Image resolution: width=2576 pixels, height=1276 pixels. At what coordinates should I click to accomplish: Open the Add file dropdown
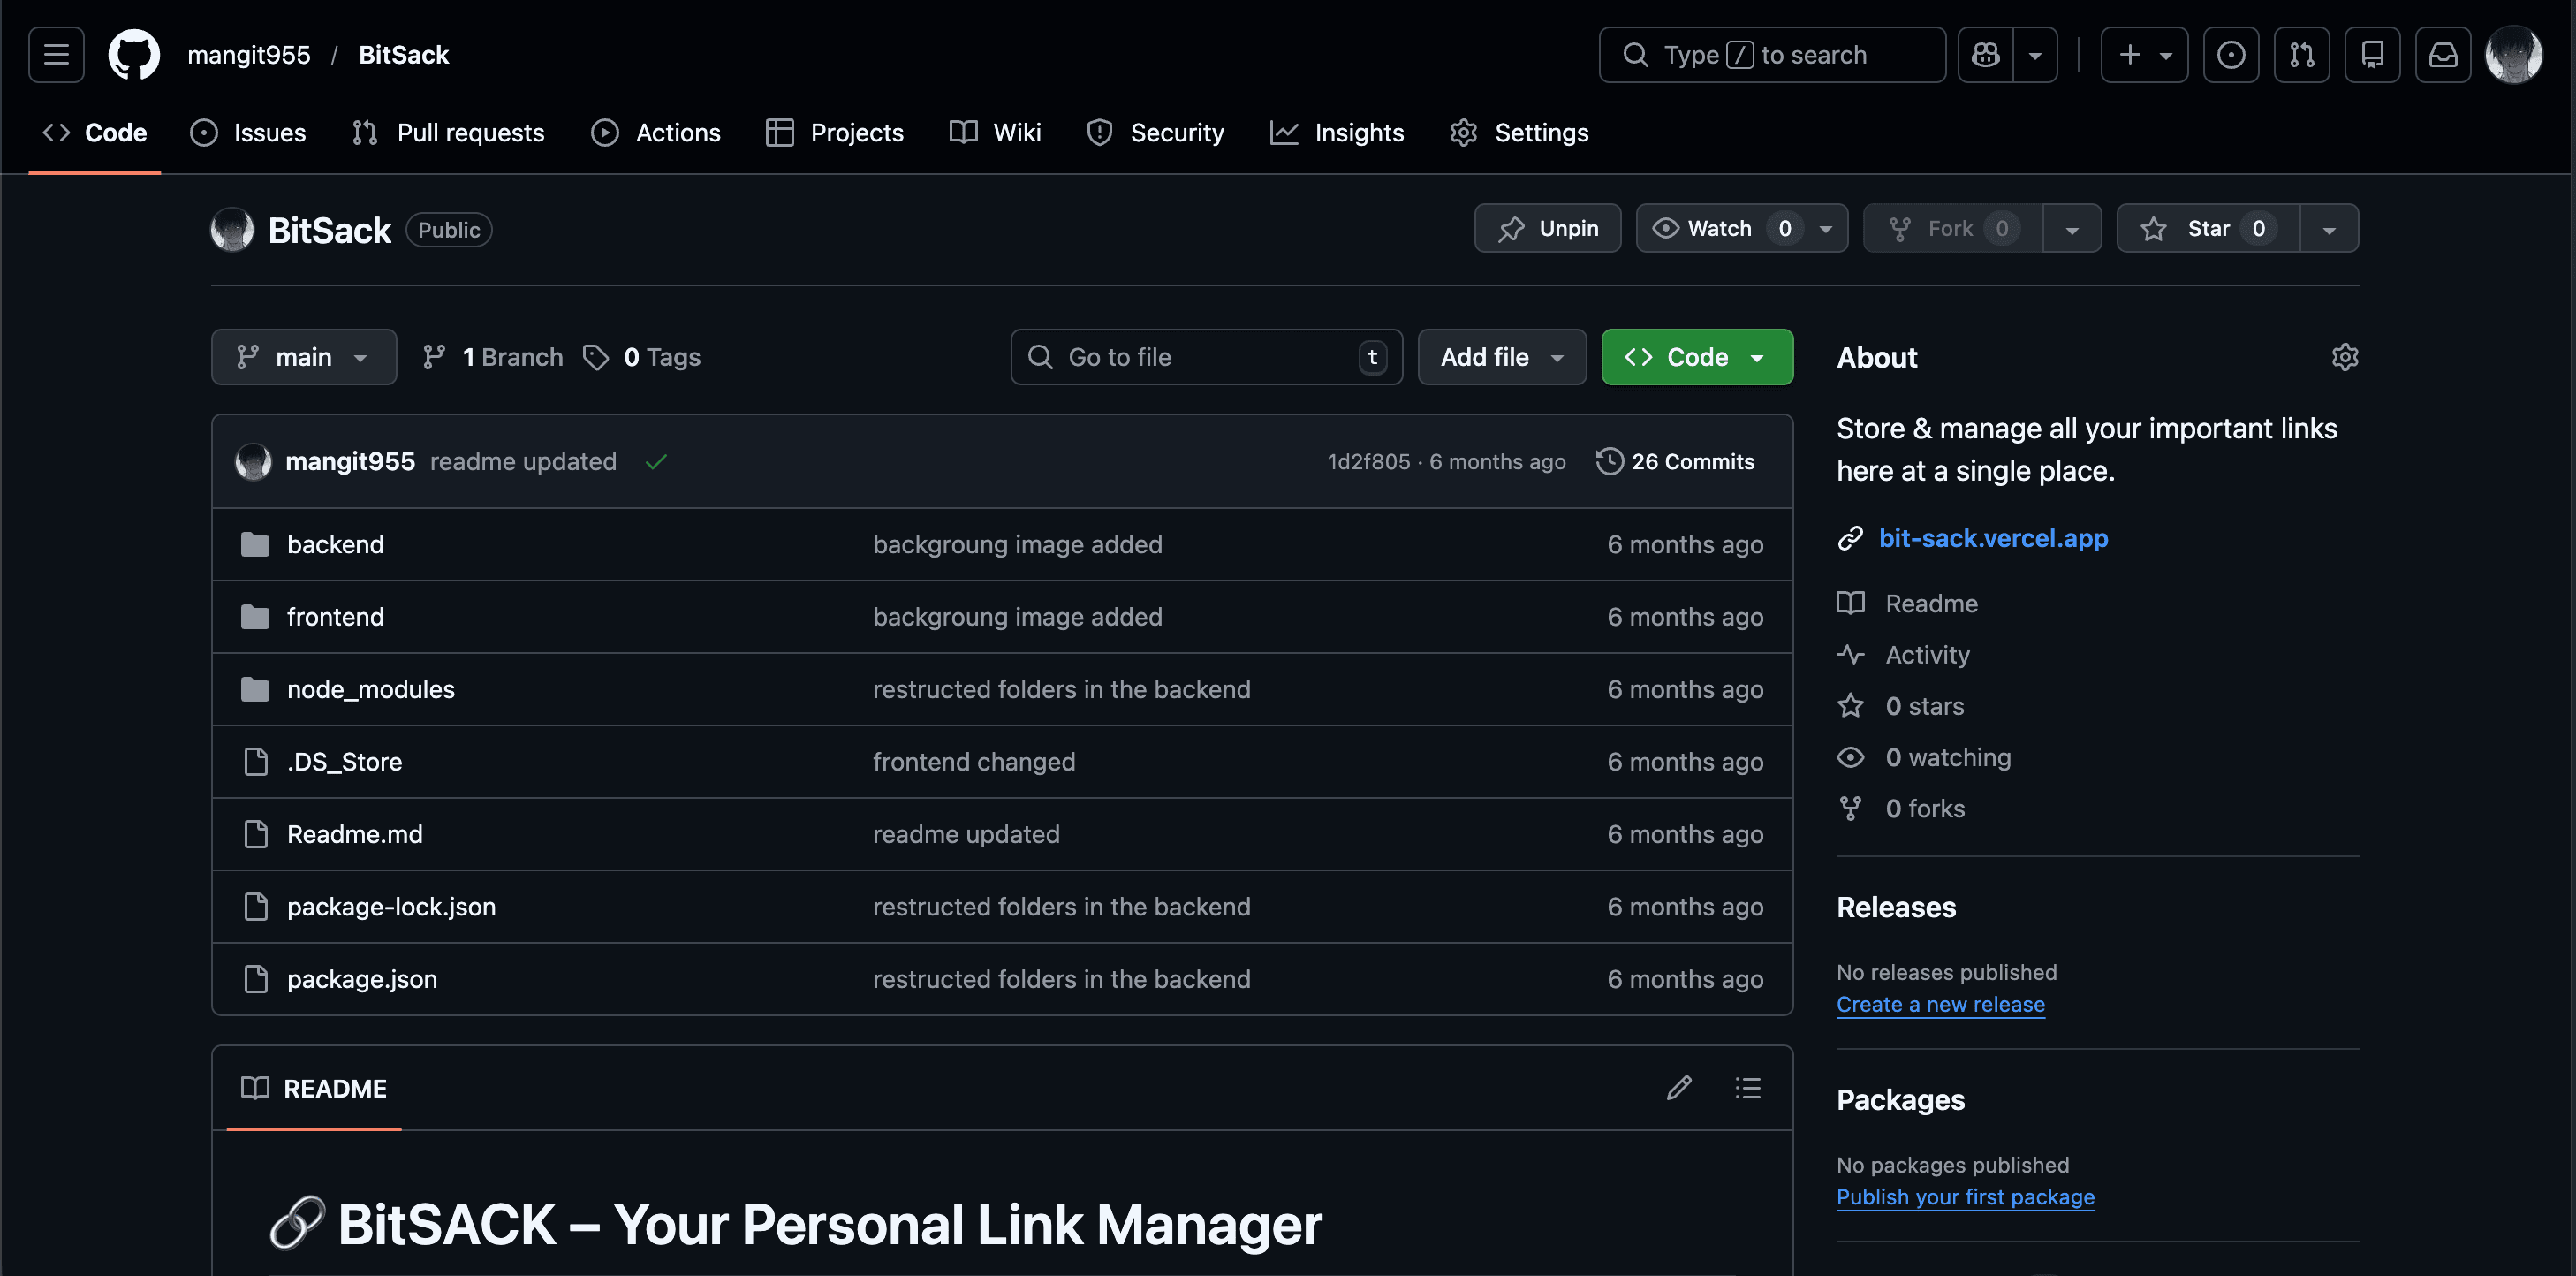pyautogui.click(x=1501, y=357)
